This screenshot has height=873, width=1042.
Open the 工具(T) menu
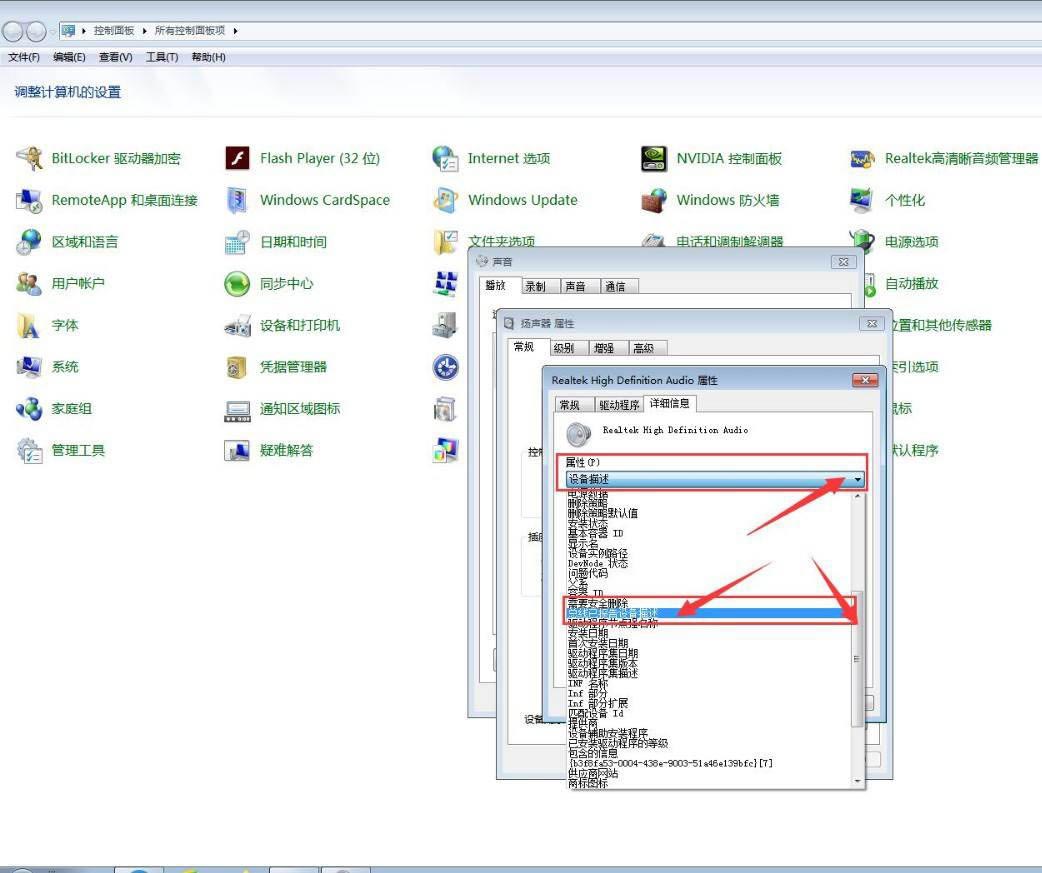pos(161,57)
